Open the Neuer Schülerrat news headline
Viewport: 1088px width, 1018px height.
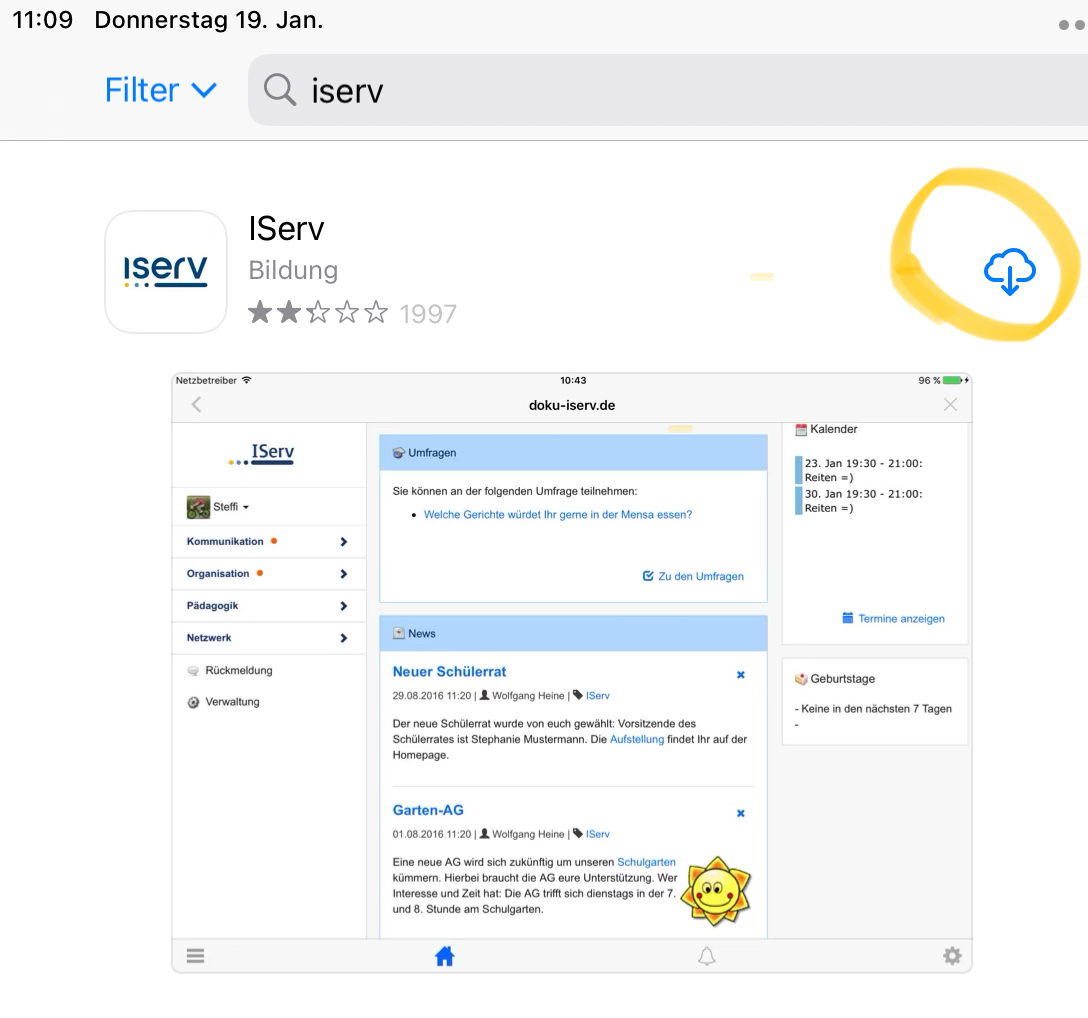449,672
